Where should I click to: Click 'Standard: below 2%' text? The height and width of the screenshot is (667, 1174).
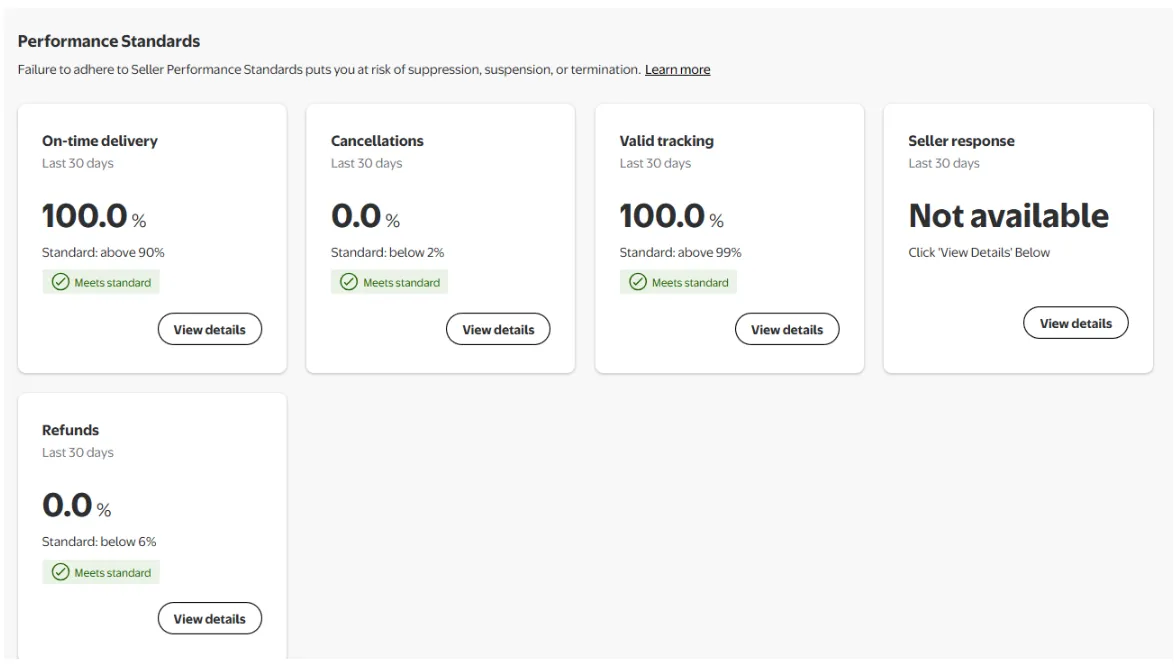pyautogui.click(x=387, y=252)
